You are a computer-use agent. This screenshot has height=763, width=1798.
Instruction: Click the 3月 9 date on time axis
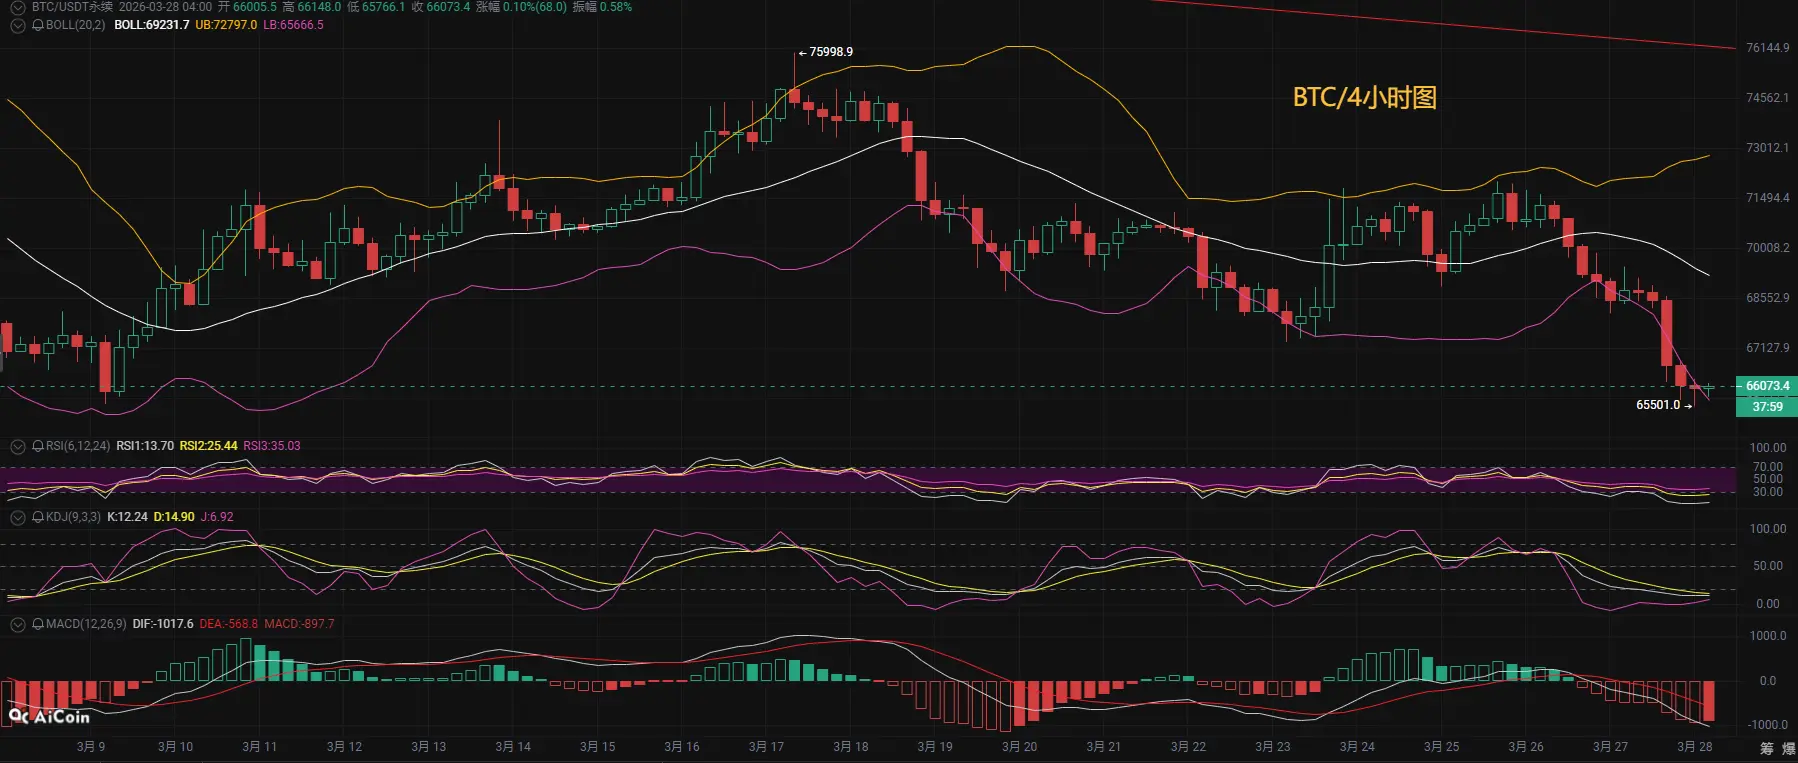point(91,747)
